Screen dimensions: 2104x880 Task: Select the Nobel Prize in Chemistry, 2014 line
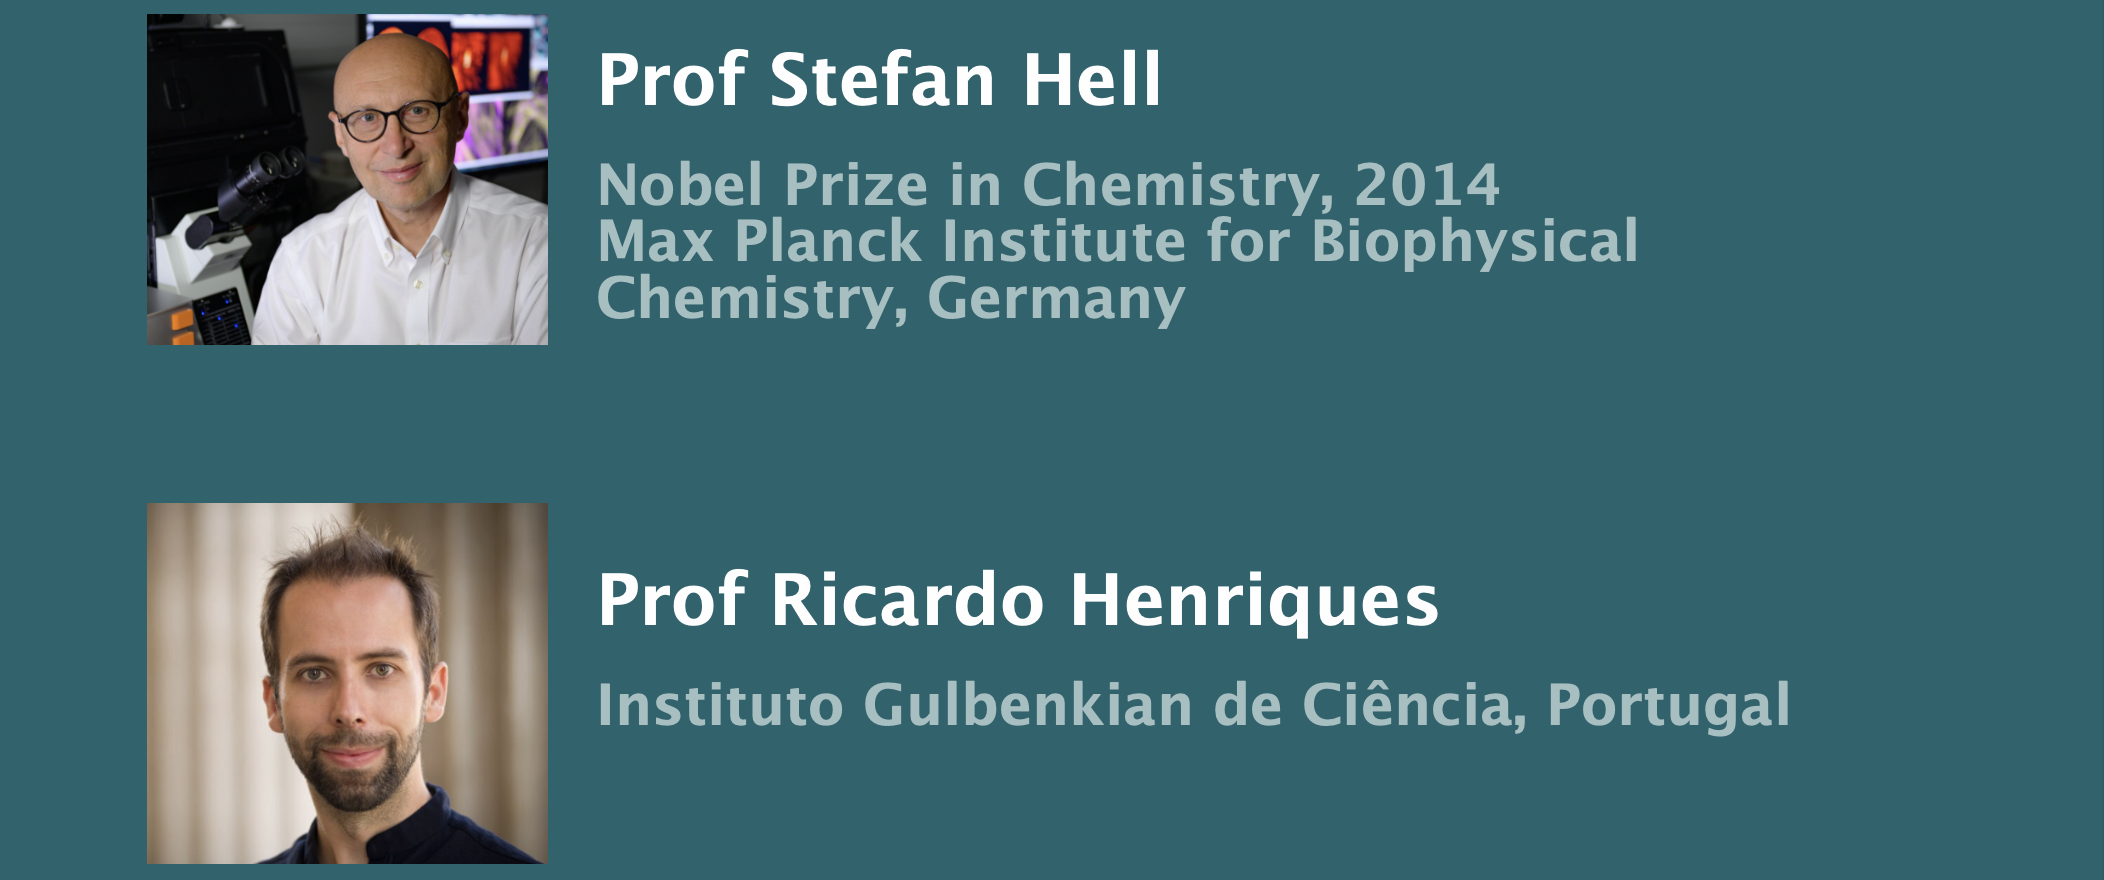pos(1048,186)
